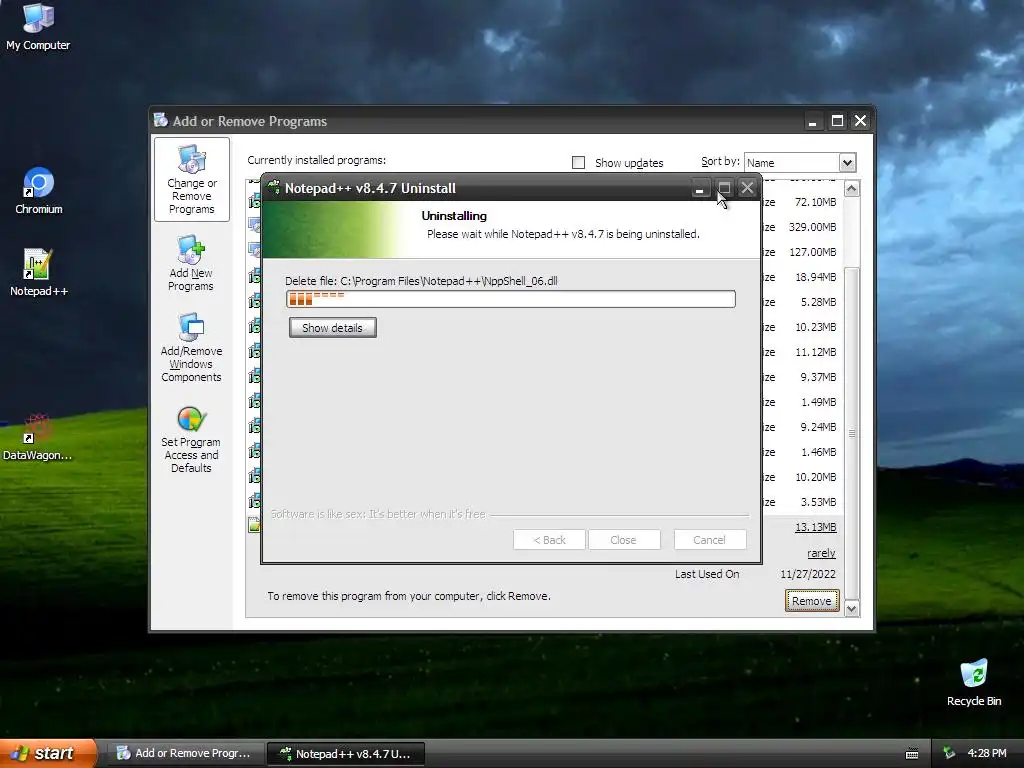Click the Cancel button in uninstaller
Screen dimensions: 1024x768
click(710, 540)
